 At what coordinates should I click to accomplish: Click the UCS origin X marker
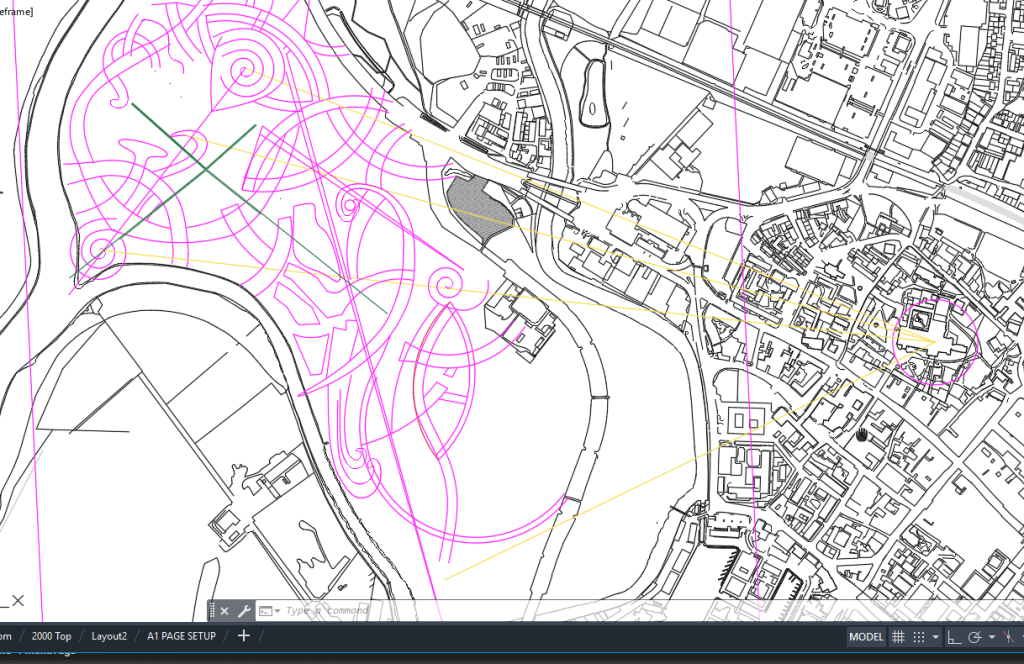18,601
